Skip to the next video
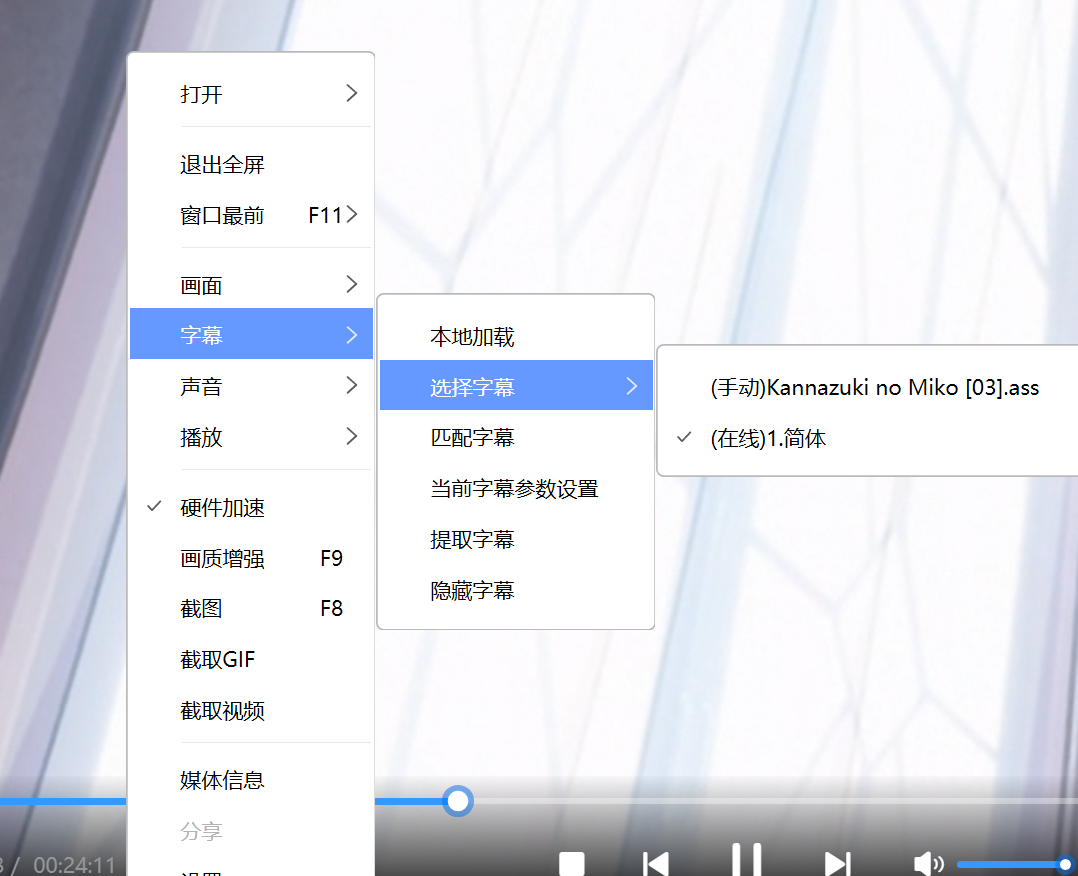The height and width of the screenshot is (876, 1078). point(836,861)
